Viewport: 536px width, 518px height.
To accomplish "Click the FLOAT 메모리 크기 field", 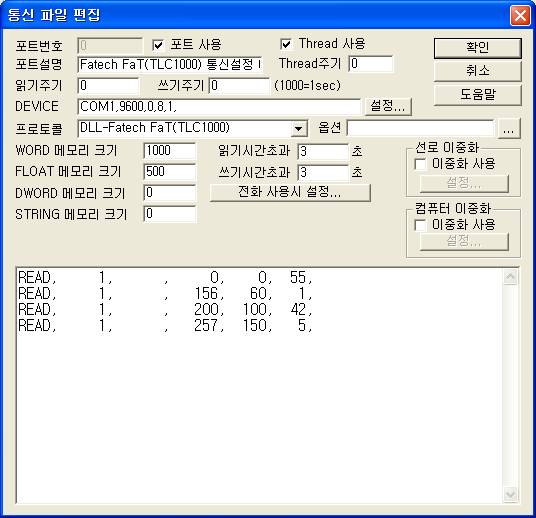I will coord(170,172).
